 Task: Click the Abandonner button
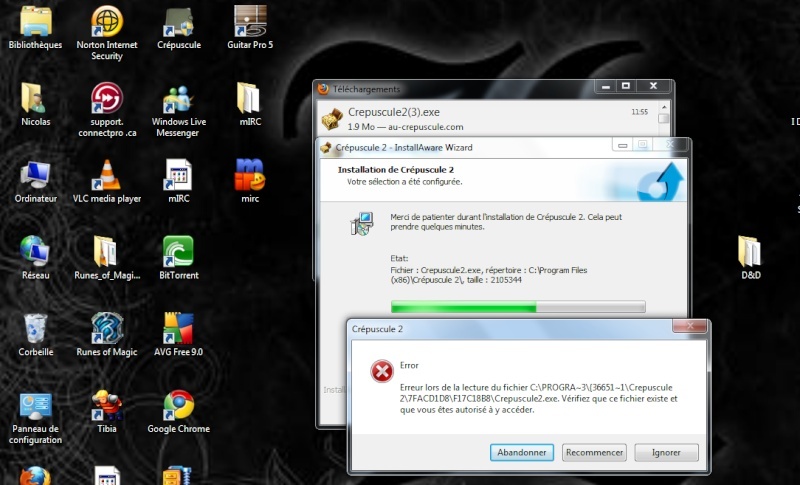(x=522, y=452)
